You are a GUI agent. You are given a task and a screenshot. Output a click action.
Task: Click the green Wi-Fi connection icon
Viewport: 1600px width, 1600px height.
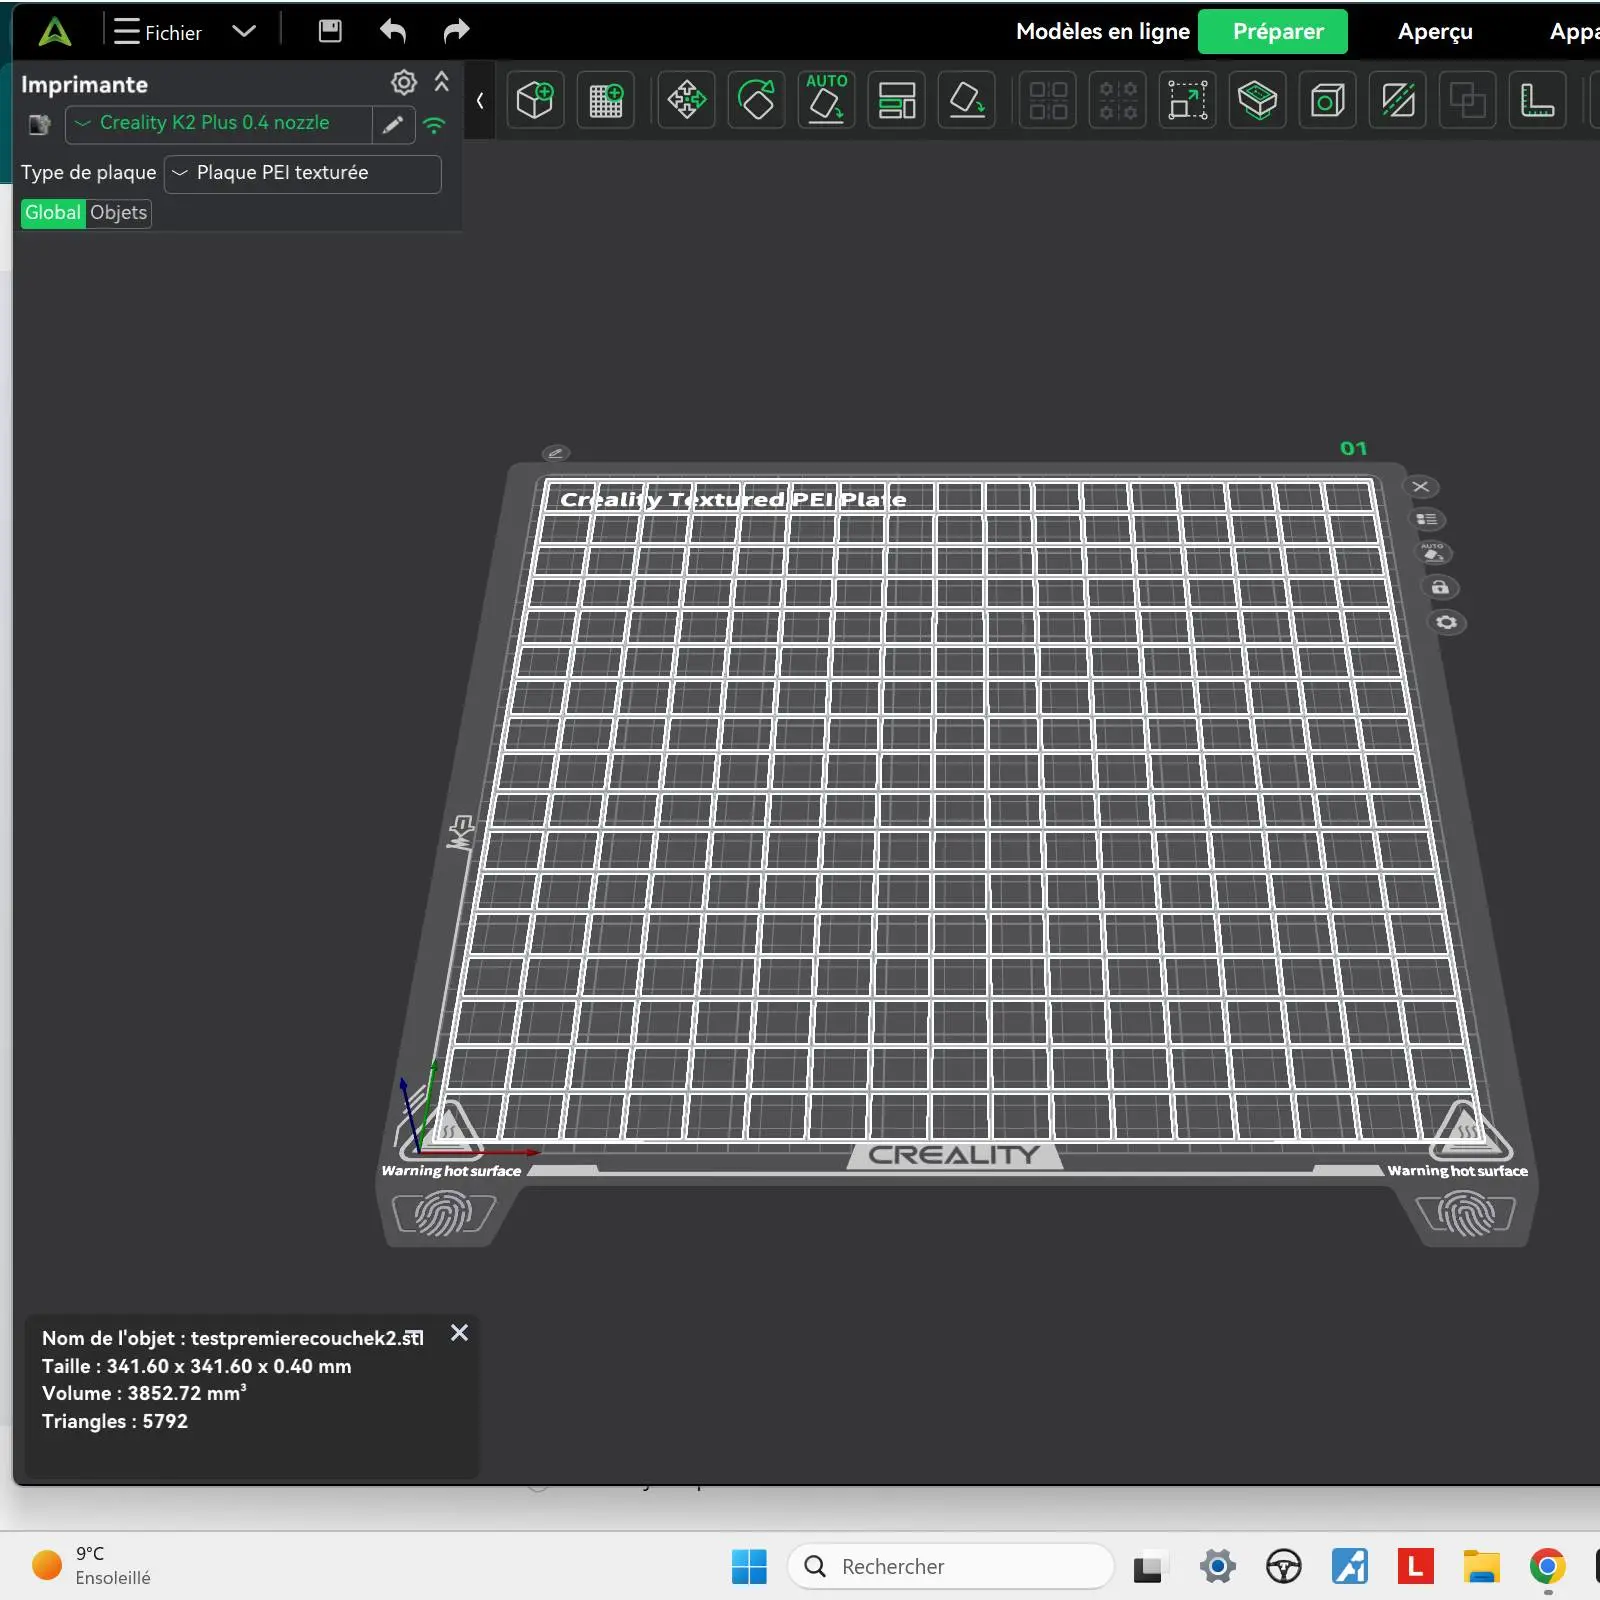coord(434,125)
